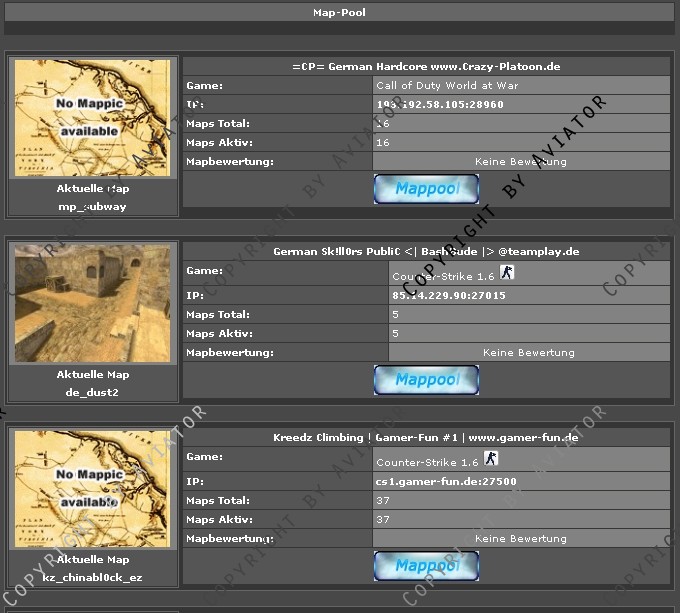680x613 pixels.
Task: Click 'Keine Bewertung' for the Crazy-Platoon server
Action: [520, 161]
